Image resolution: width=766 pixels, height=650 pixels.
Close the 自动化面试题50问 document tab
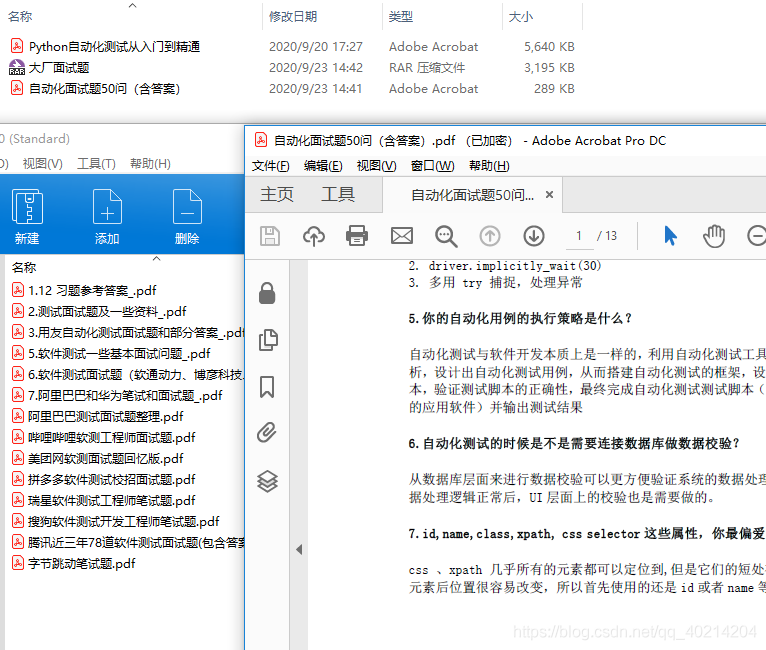click(549, 195)
